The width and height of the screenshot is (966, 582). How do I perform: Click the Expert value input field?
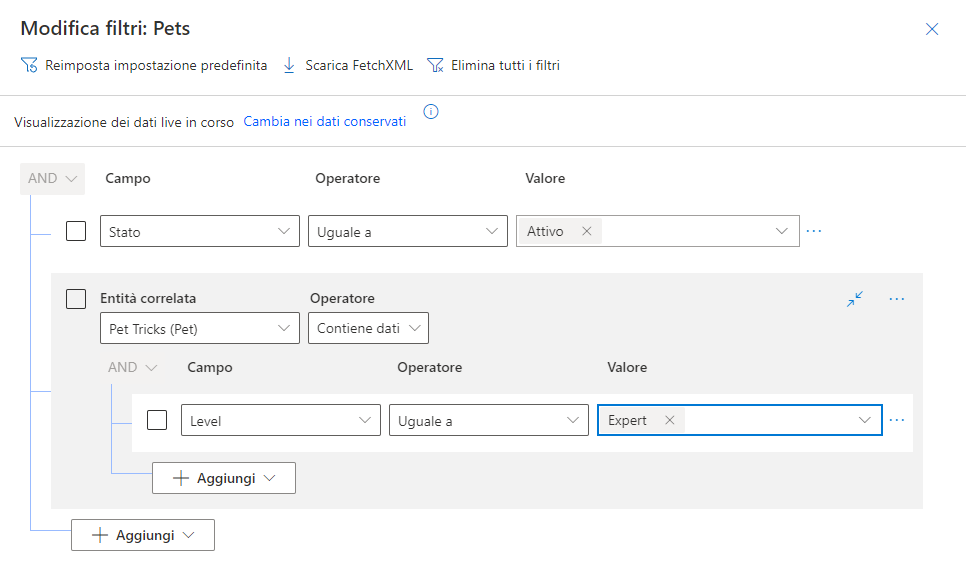pyautogui.click(x=770, y=420)
